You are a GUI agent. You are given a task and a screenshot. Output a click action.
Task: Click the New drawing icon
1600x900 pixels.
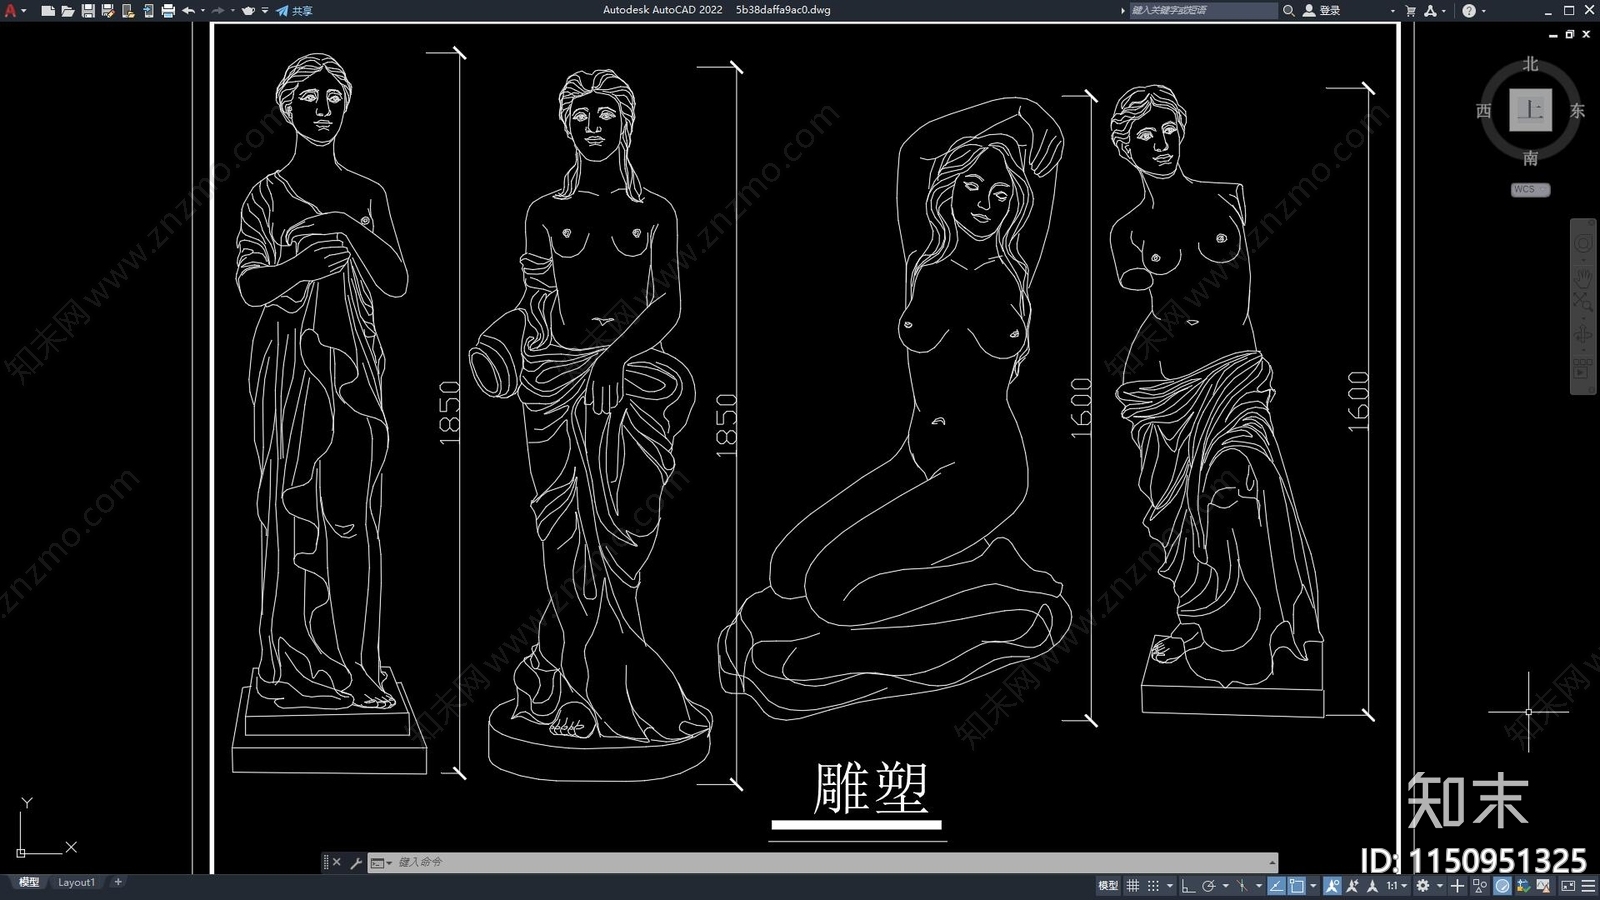coord(47,11)
